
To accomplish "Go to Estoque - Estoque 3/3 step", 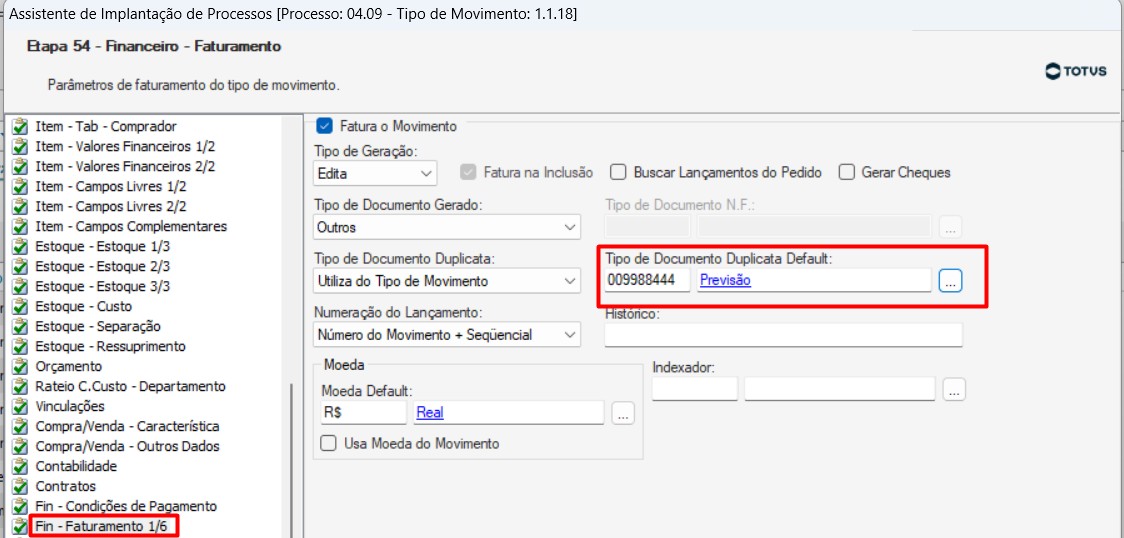I will [103, 287].
